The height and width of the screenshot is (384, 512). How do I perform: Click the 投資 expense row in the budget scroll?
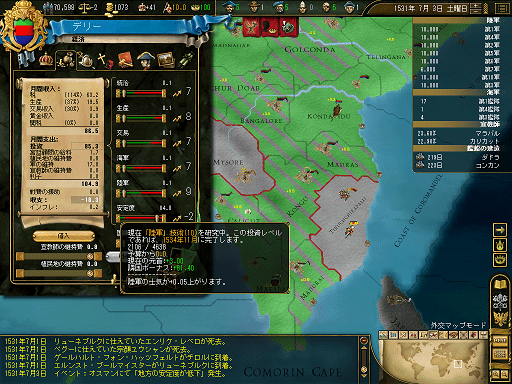point(64,146)
